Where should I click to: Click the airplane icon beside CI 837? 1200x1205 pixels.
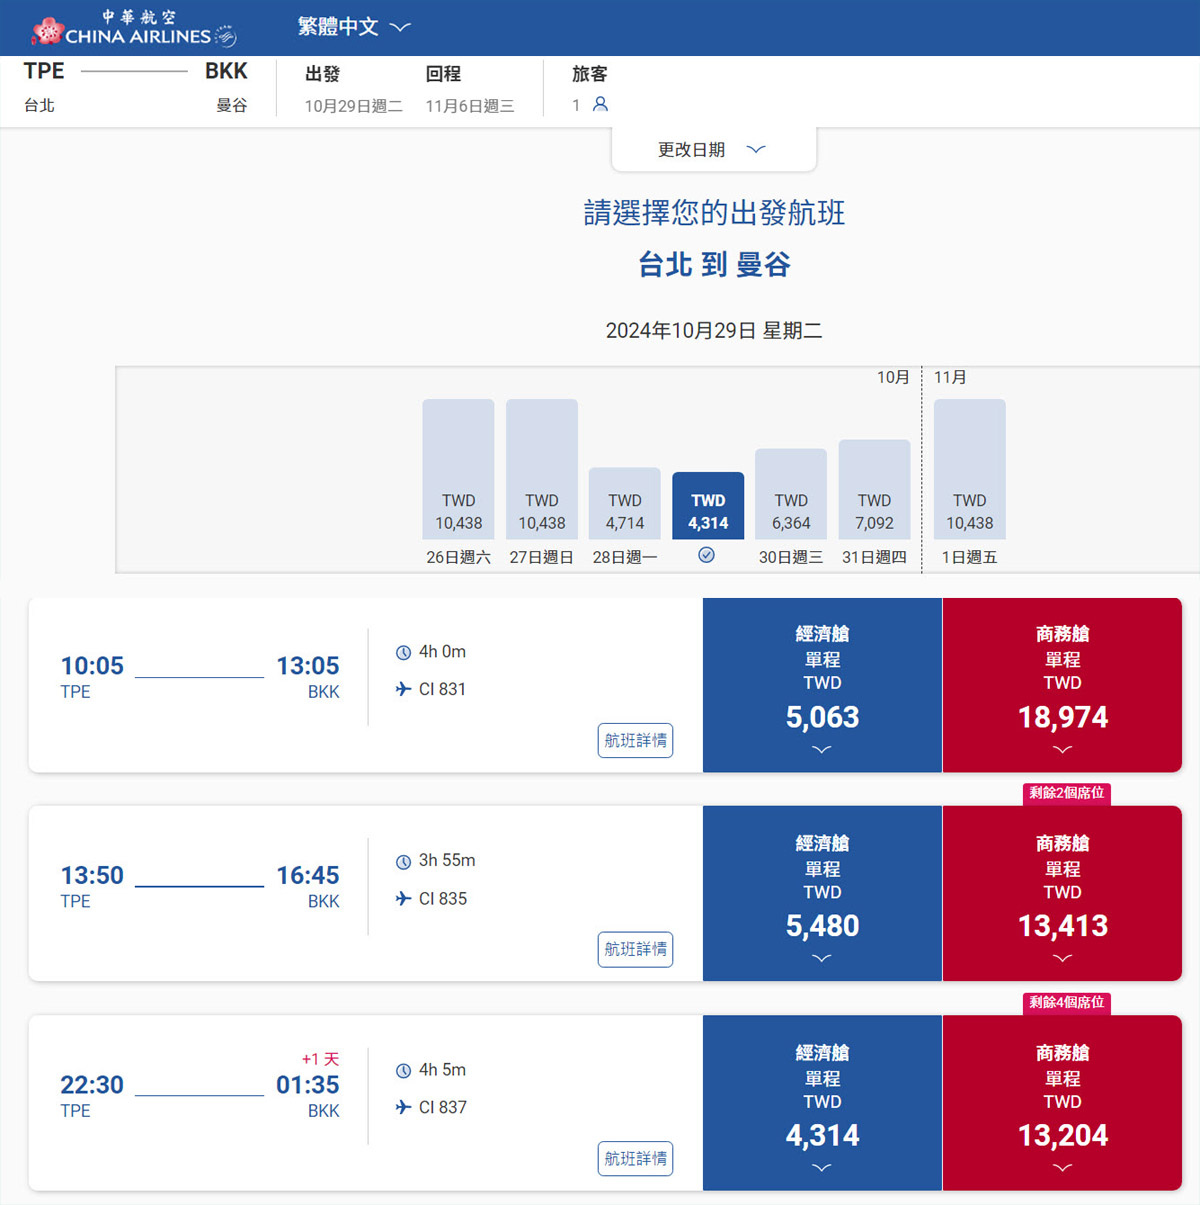tap(403, 1107)
